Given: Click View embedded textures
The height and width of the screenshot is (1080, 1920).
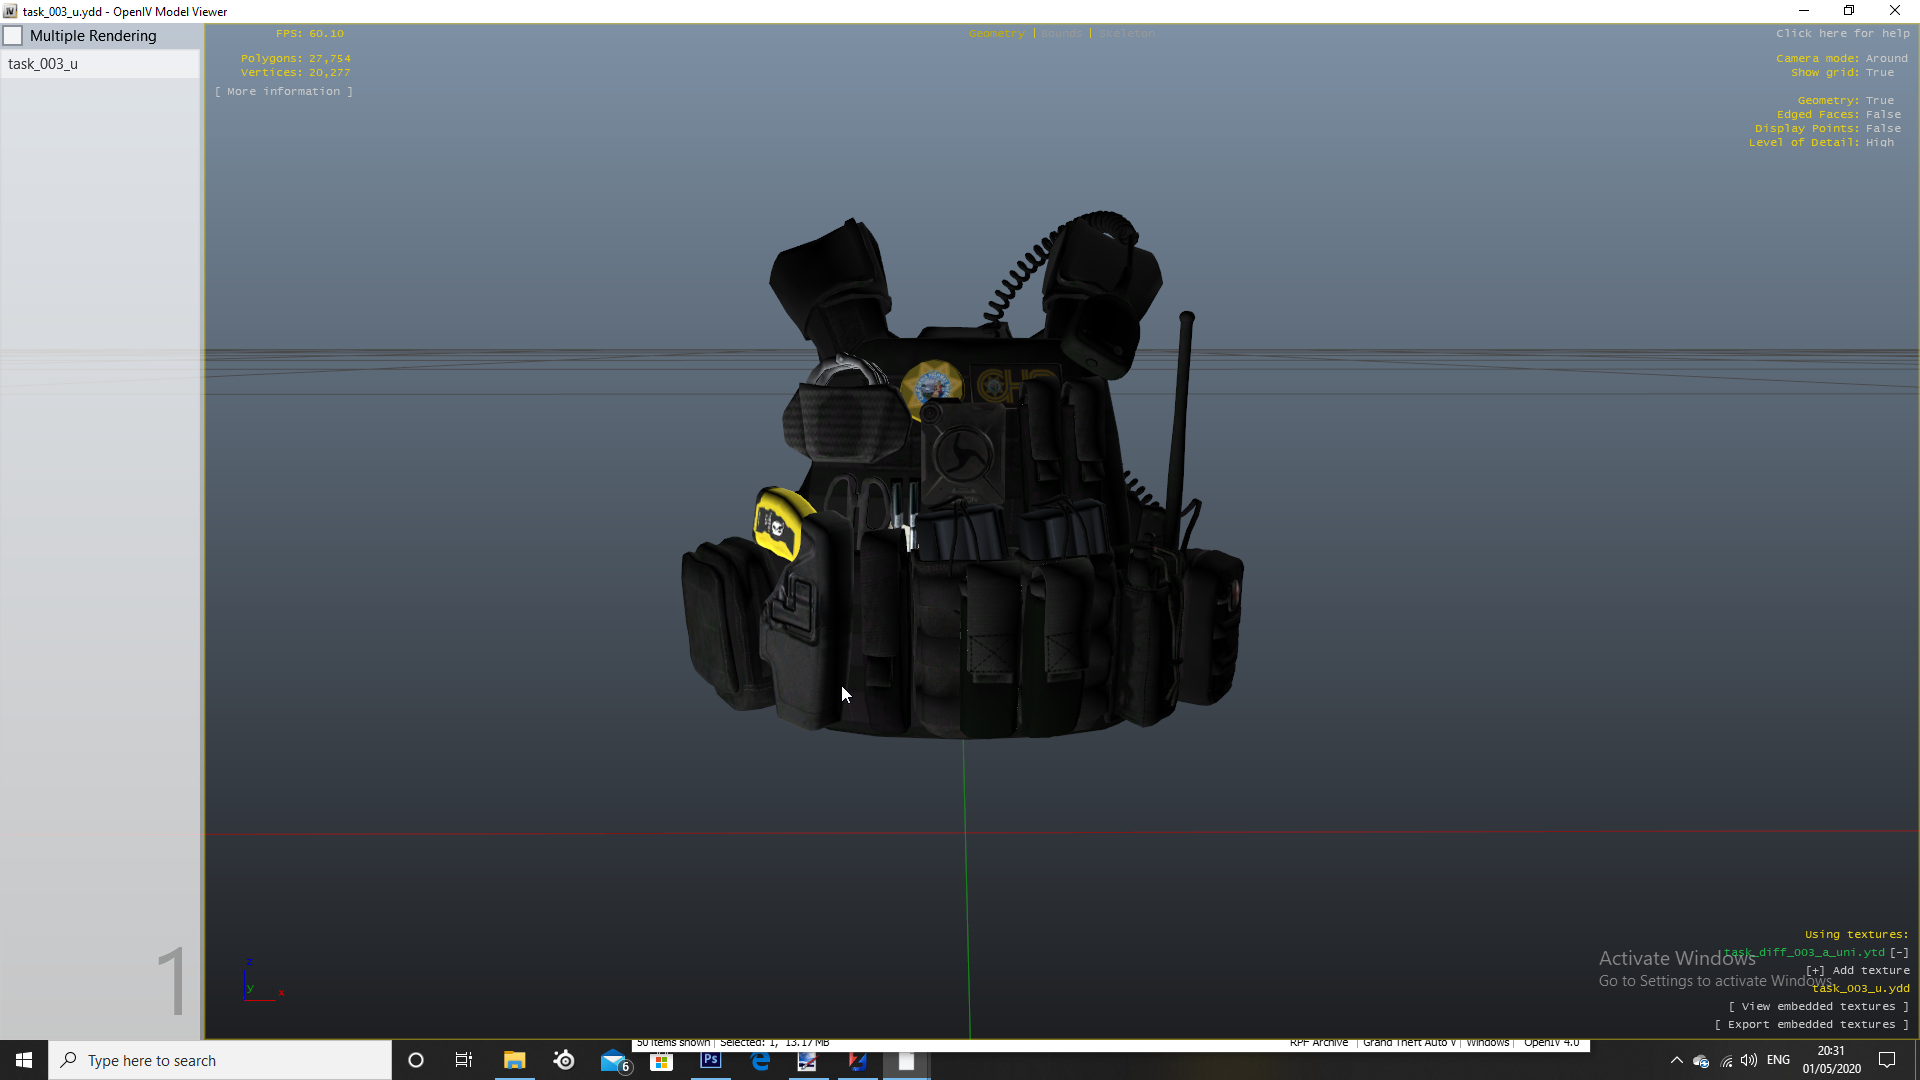Looking at the screenshot, I should [1818, 1007].
